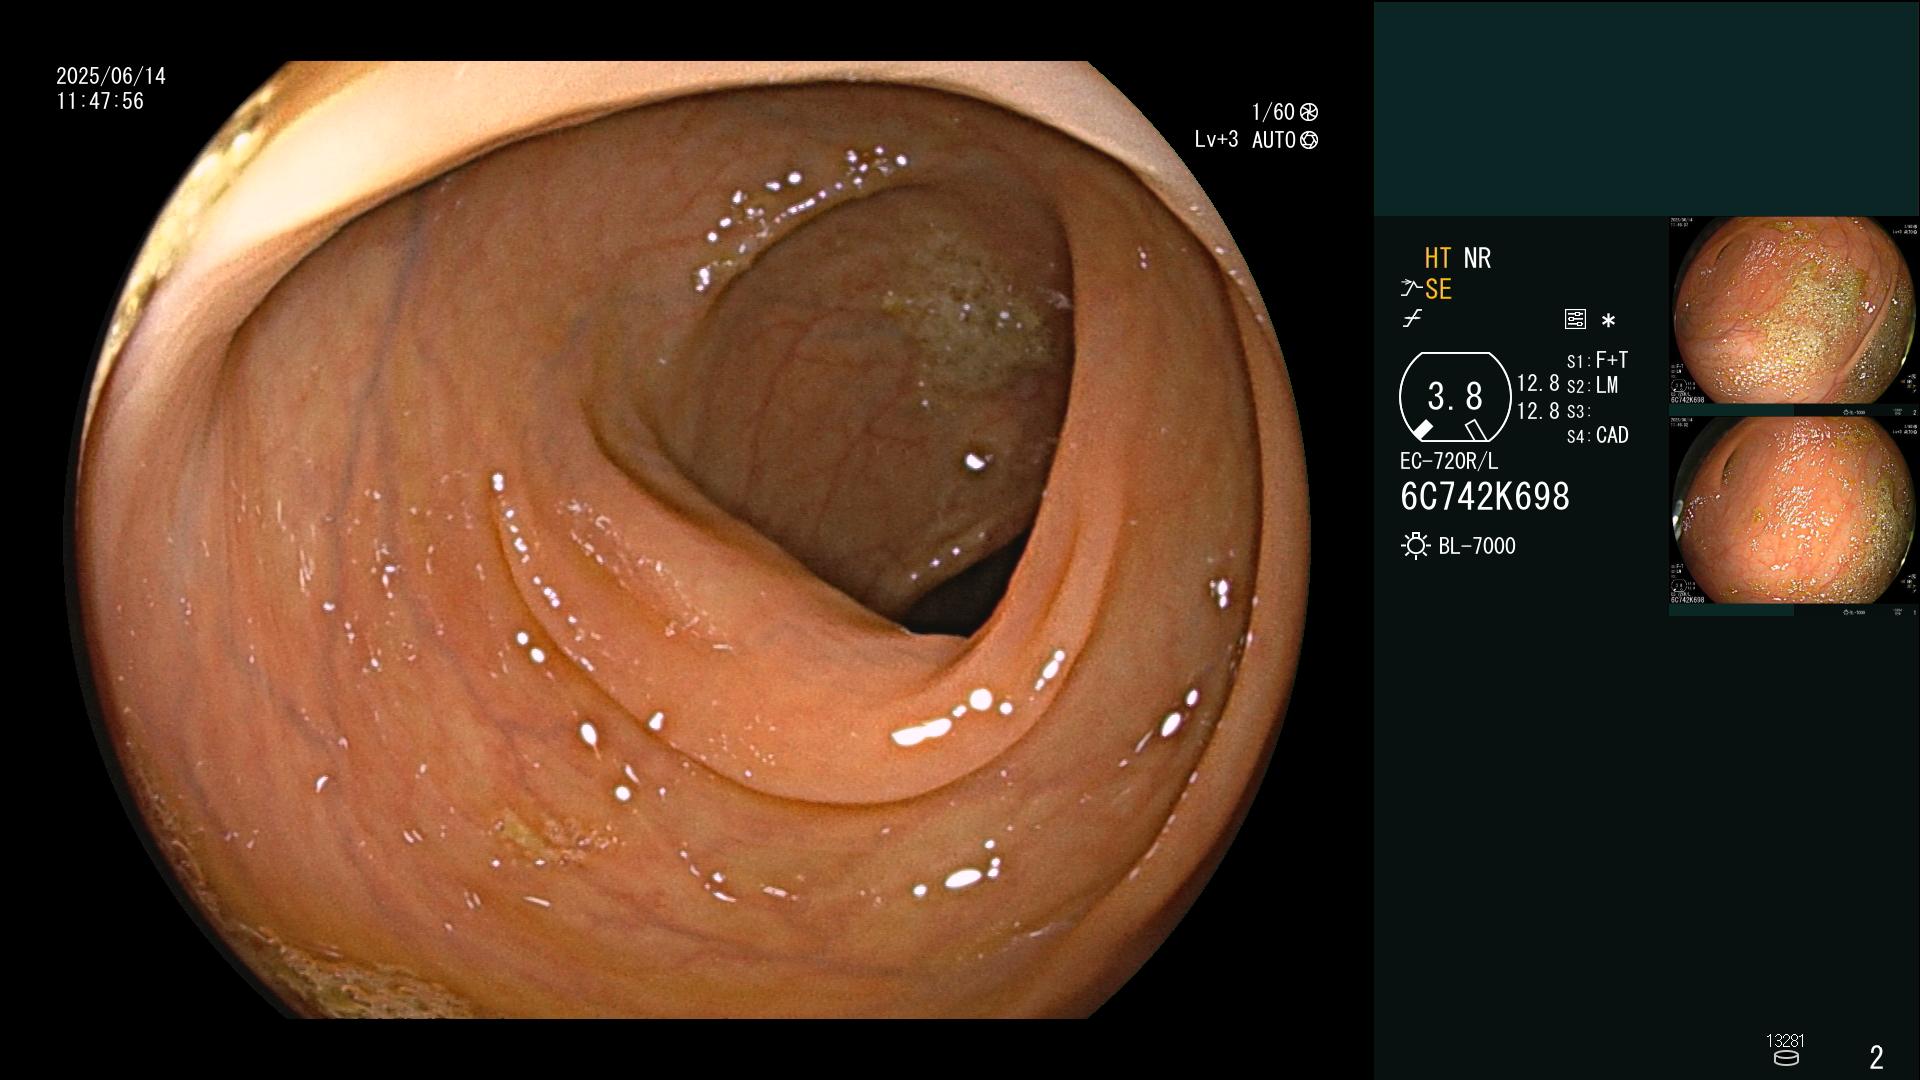Click the BL-7000 light source text
1920x1080 pixels.
point(1477,546)
